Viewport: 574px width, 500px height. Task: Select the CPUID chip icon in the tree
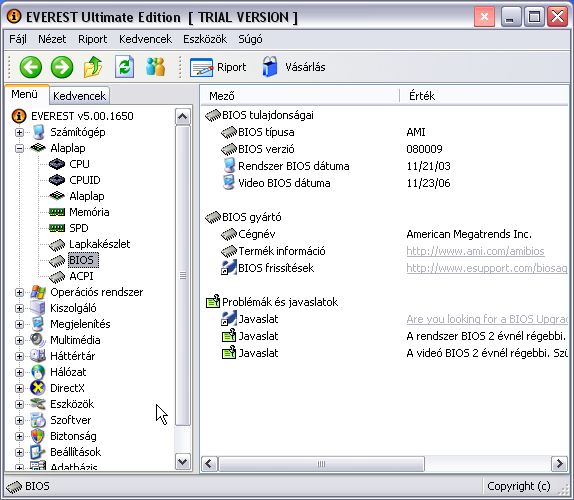pyautogui.click(x=57, y=180)
